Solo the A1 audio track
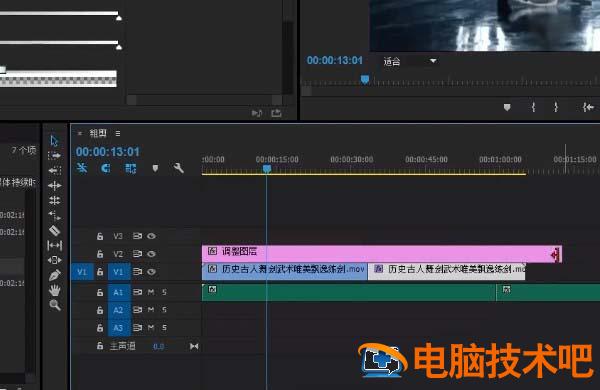 click(164, 292)
